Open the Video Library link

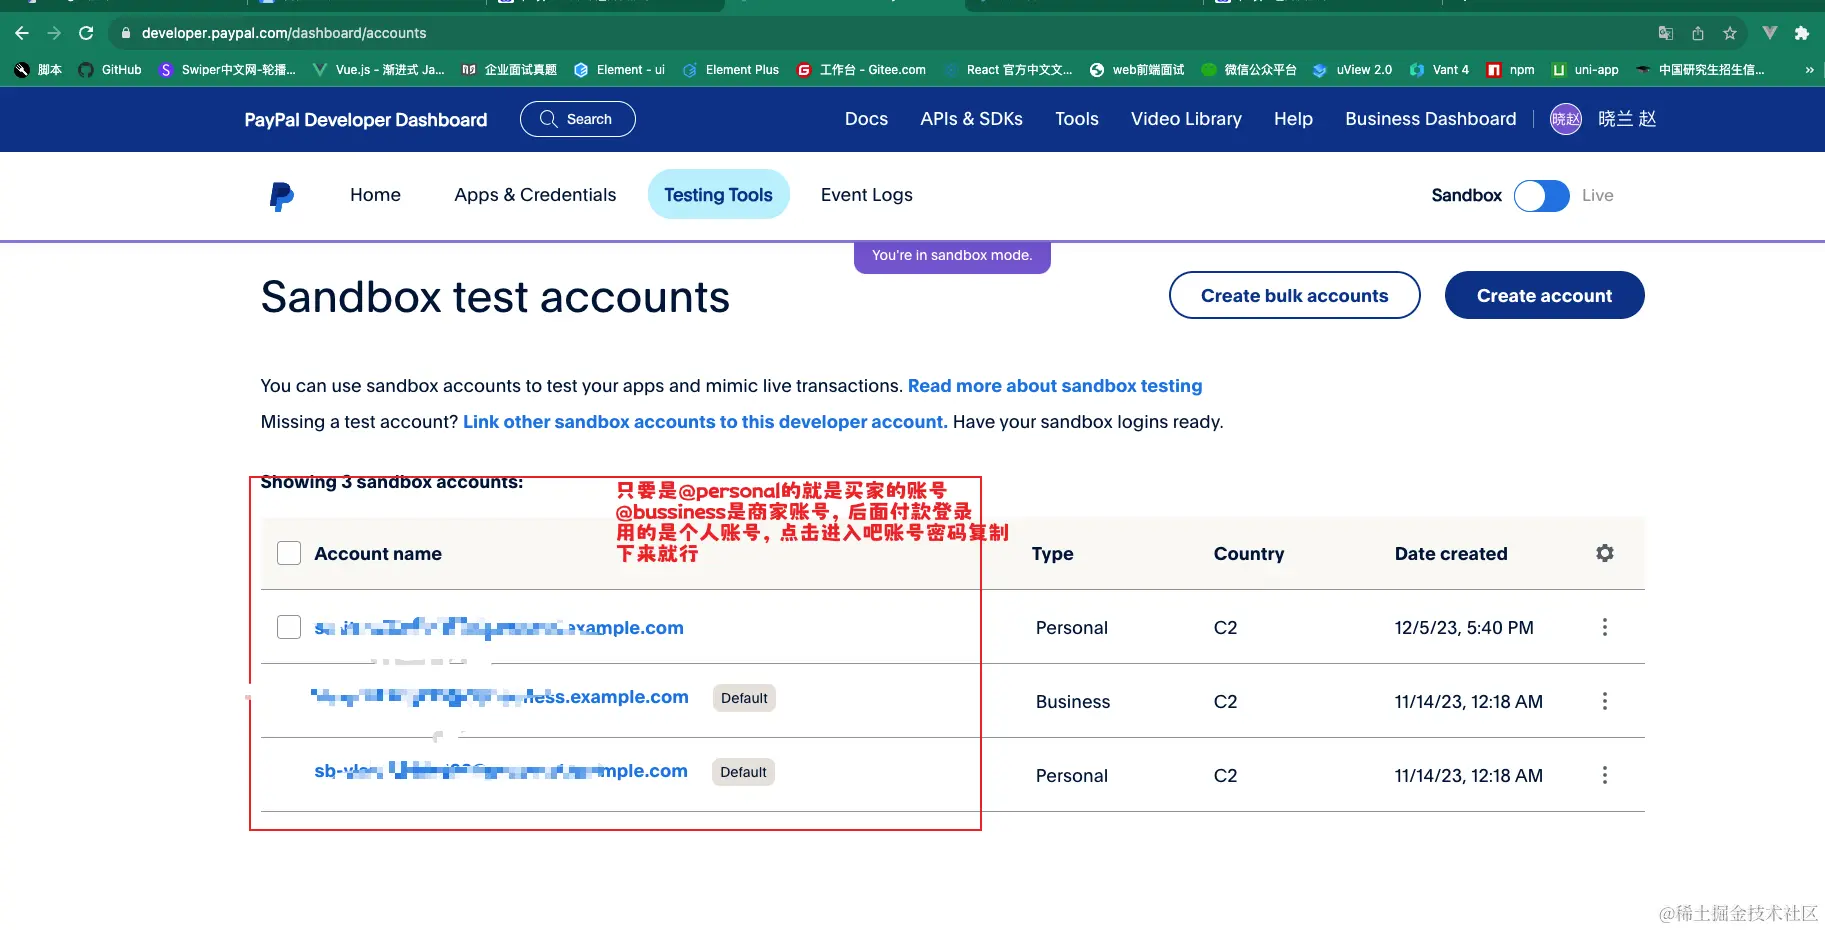coord(1186,119)
